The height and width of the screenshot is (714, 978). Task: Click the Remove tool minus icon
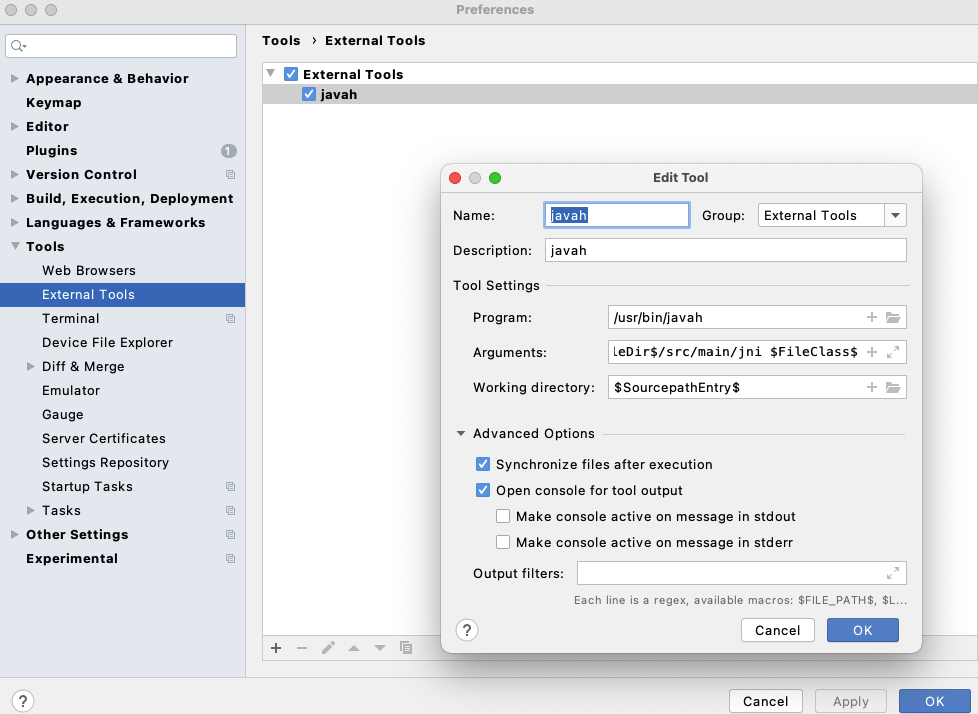pyautogui.click(x=302, y=648)
